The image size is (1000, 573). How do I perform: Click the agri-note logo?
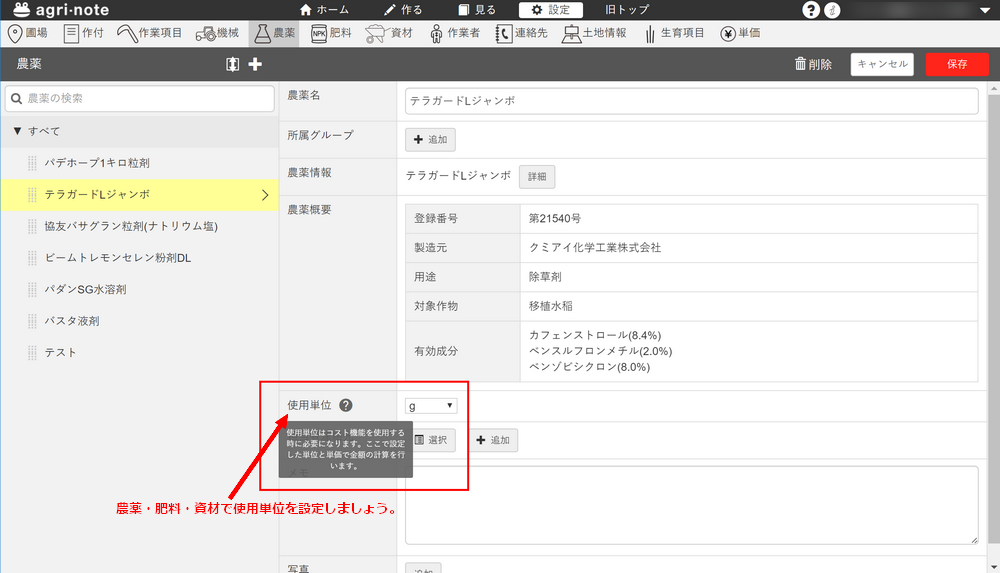click(x=61, y=10)
